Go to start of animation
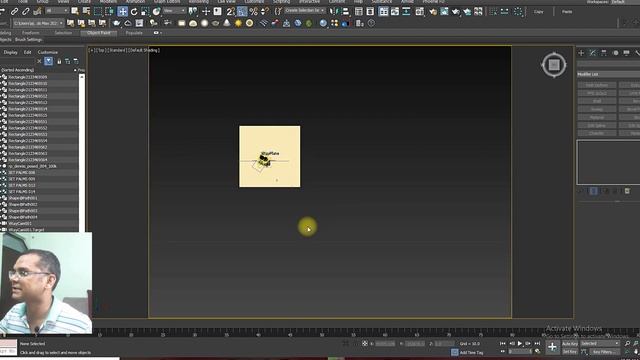Screen dimensions: 640x360 click(x=502, y=344)
